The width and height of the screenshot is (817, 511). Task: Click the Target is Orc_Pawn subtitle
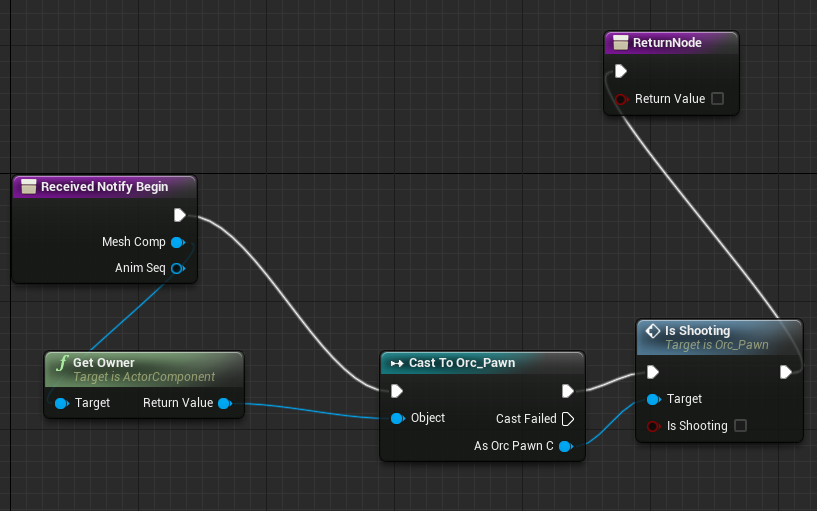pos(717,345)
